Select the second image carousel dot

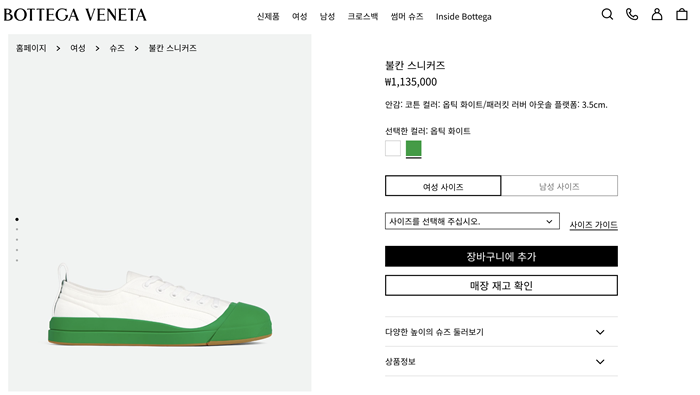click(x=17, y=229)
